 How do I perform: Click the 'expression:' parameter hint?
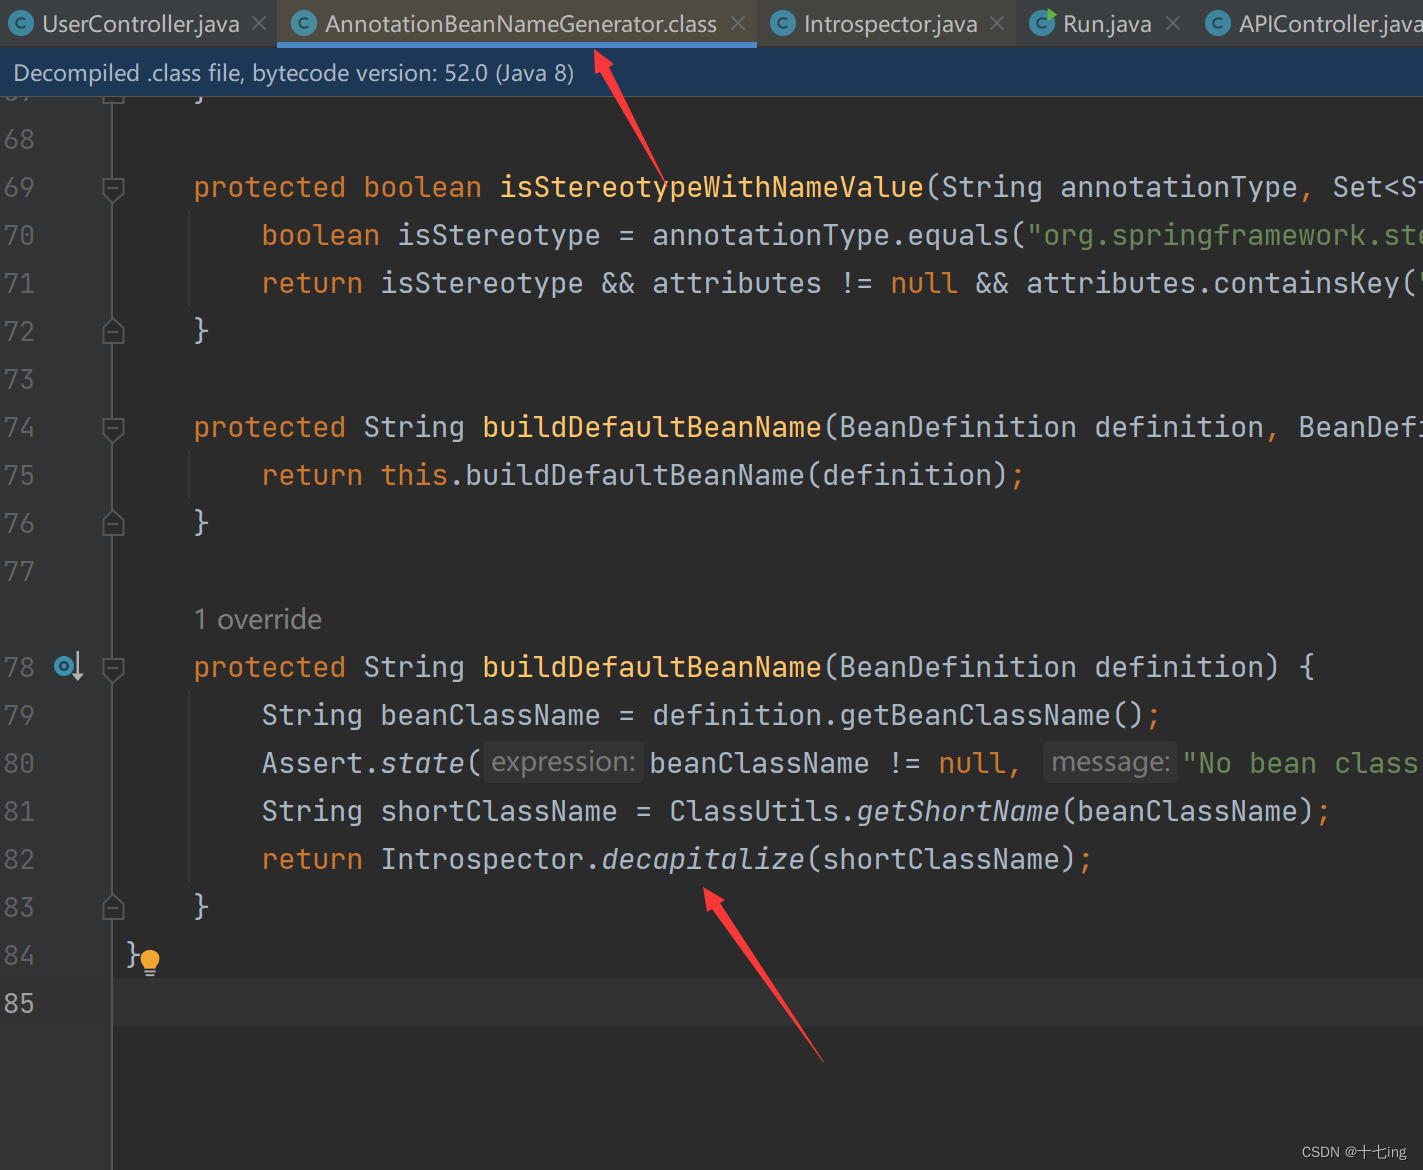point(563,762)
